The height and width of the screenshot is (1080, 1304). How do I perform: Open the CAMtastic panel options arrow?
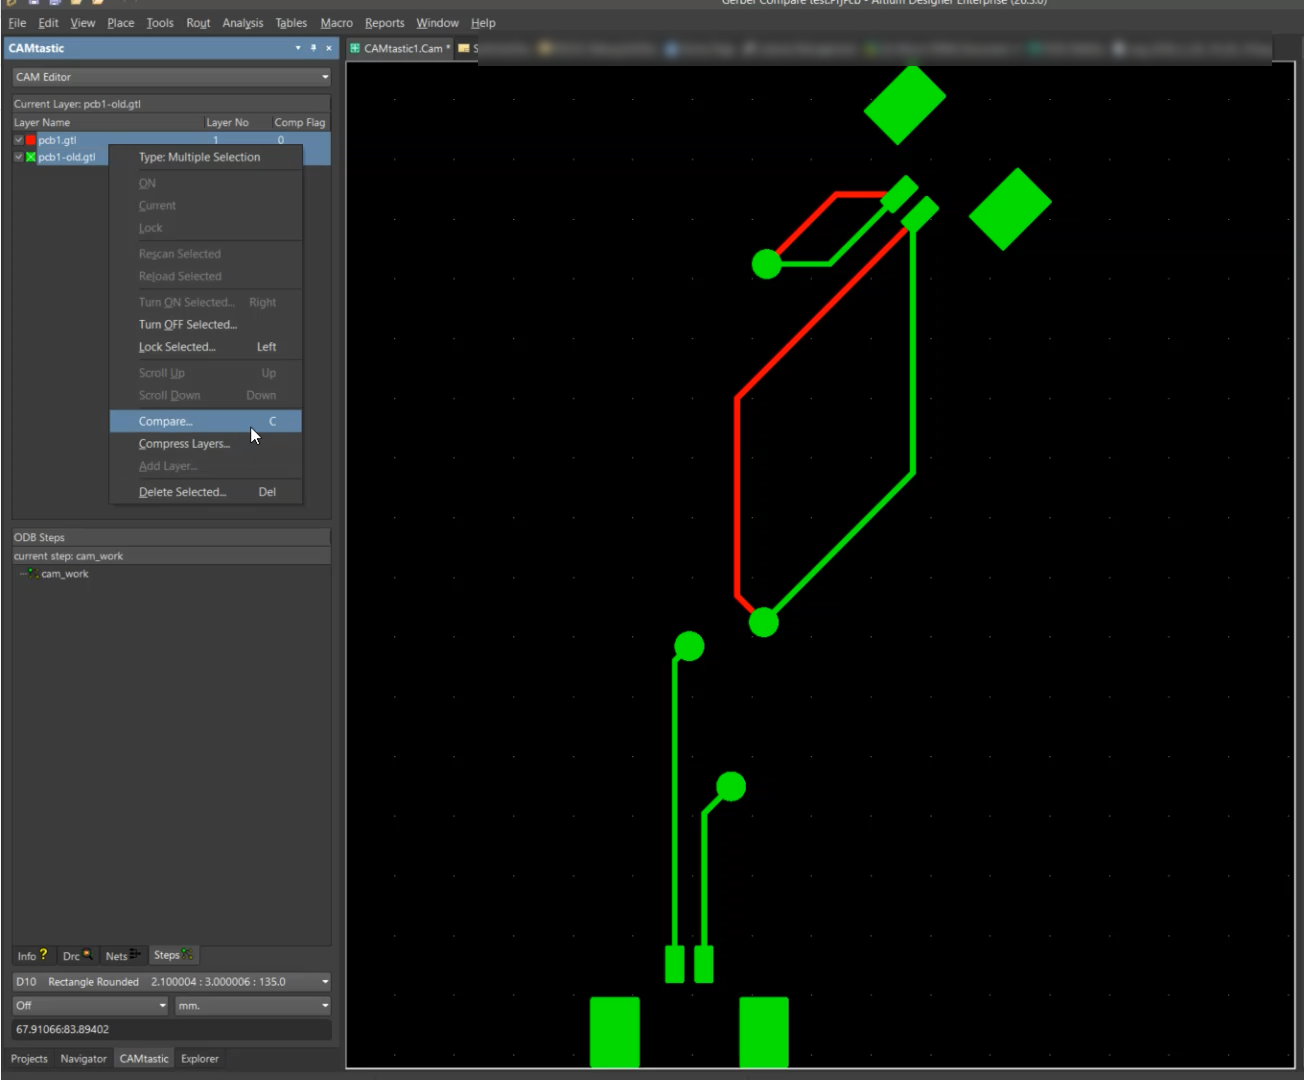pos(298,48)
